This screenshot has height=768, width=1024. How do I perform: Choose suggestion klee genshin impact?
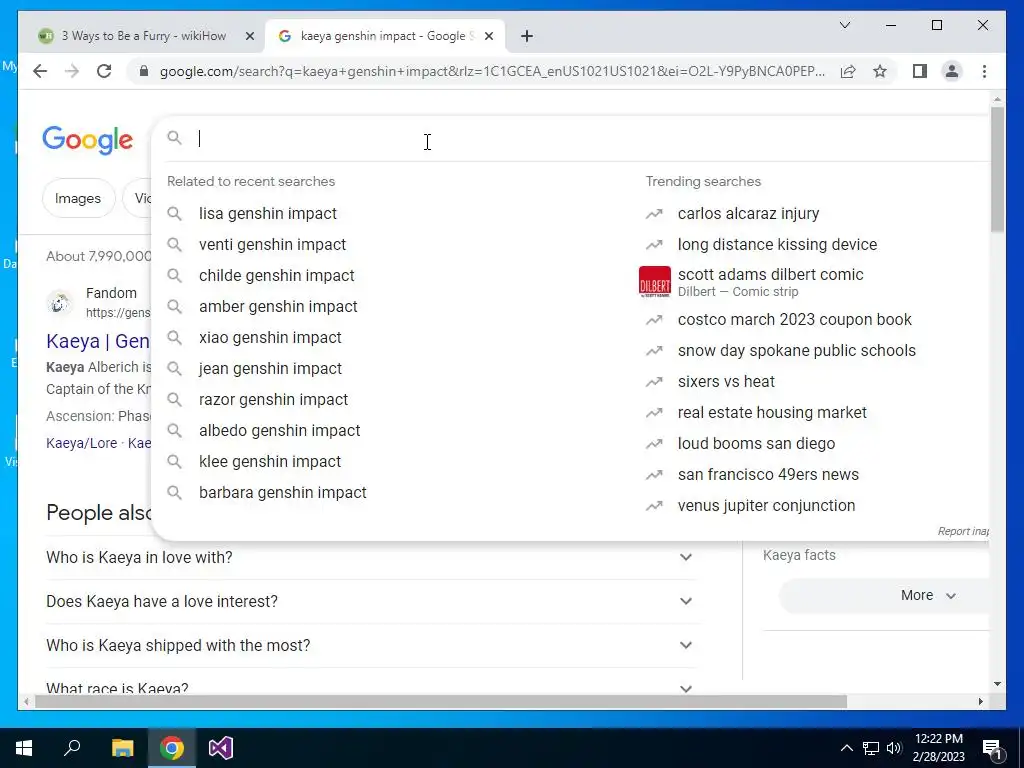point(270,462)
